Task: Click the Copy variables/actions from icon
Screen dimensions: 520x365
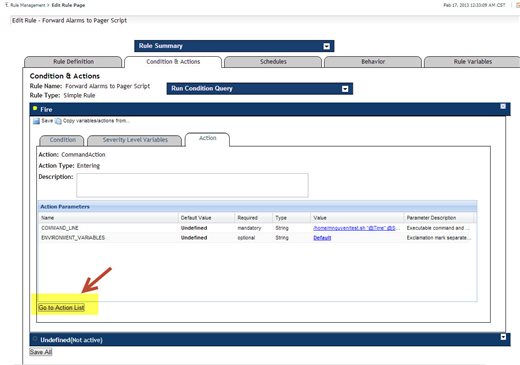Action: tap(58, 121)
